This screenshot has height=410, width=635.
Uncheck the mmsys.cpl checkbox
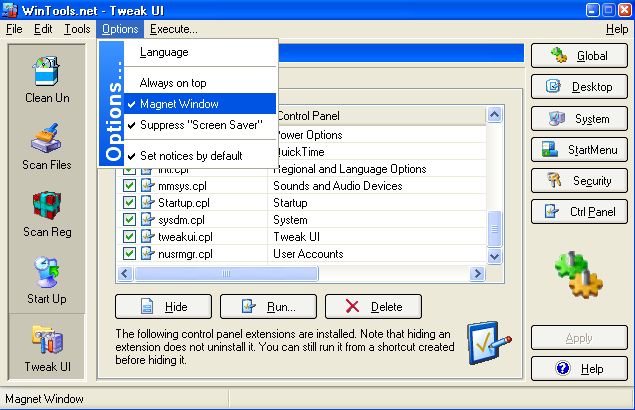click(129, 186)
